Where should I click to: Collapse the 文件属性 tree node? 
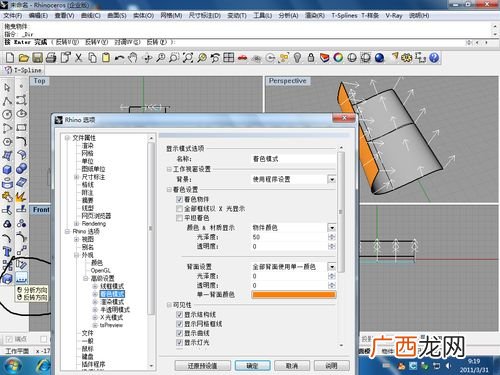point(67,138)
